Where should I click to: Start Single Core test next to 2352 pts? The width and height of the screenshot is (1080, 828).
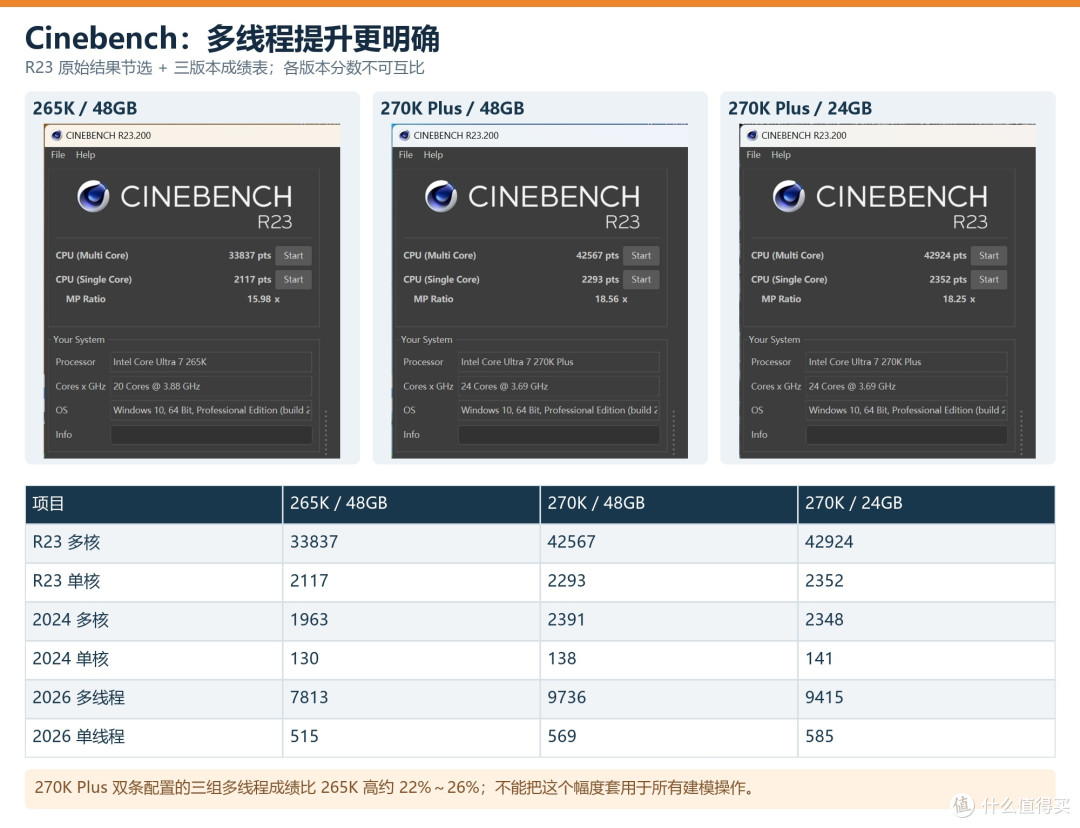pyautogui.click(x=989, y=280)
